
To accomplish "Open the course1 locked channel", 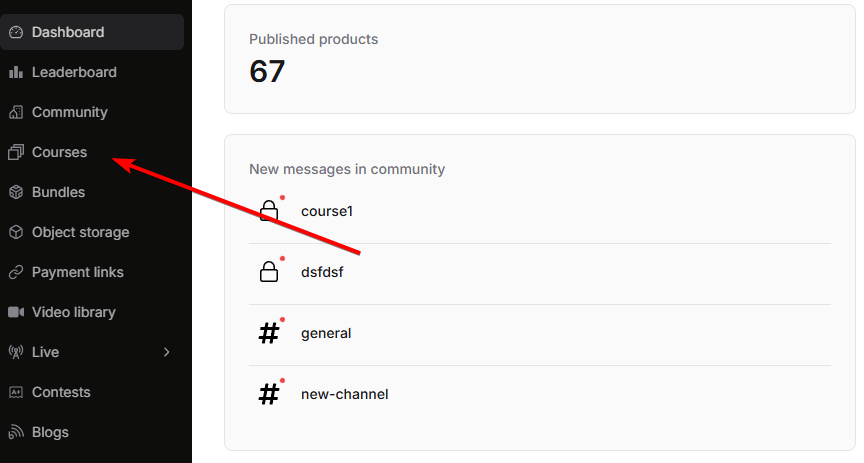I will 327,212.
